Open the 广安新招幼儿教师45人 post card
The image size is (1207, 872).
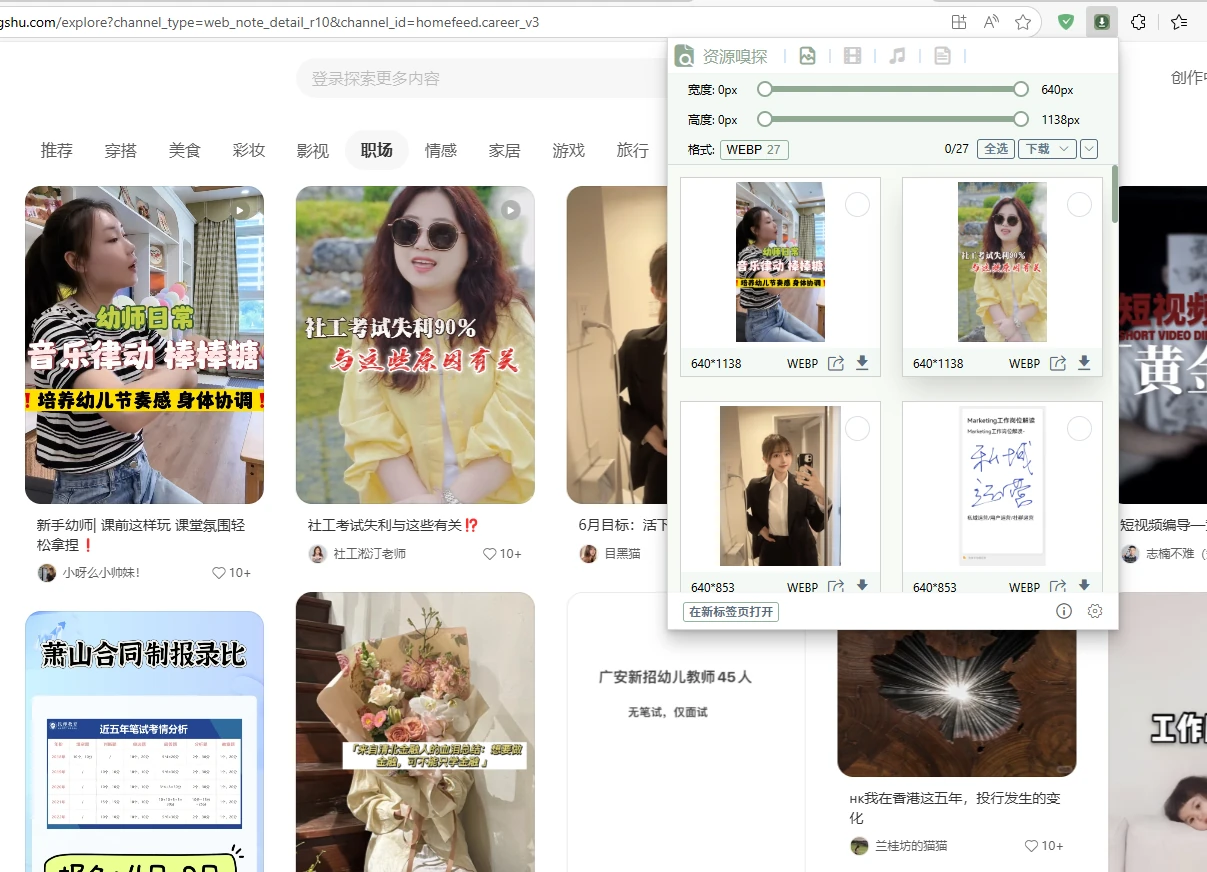tap(686, 732)
